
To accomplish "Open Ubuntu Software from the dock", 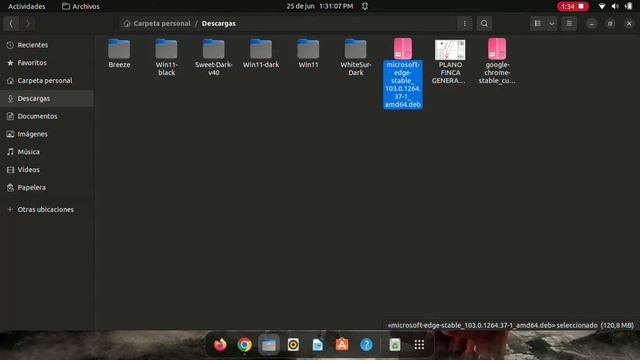I will click(x=342, y=345).
